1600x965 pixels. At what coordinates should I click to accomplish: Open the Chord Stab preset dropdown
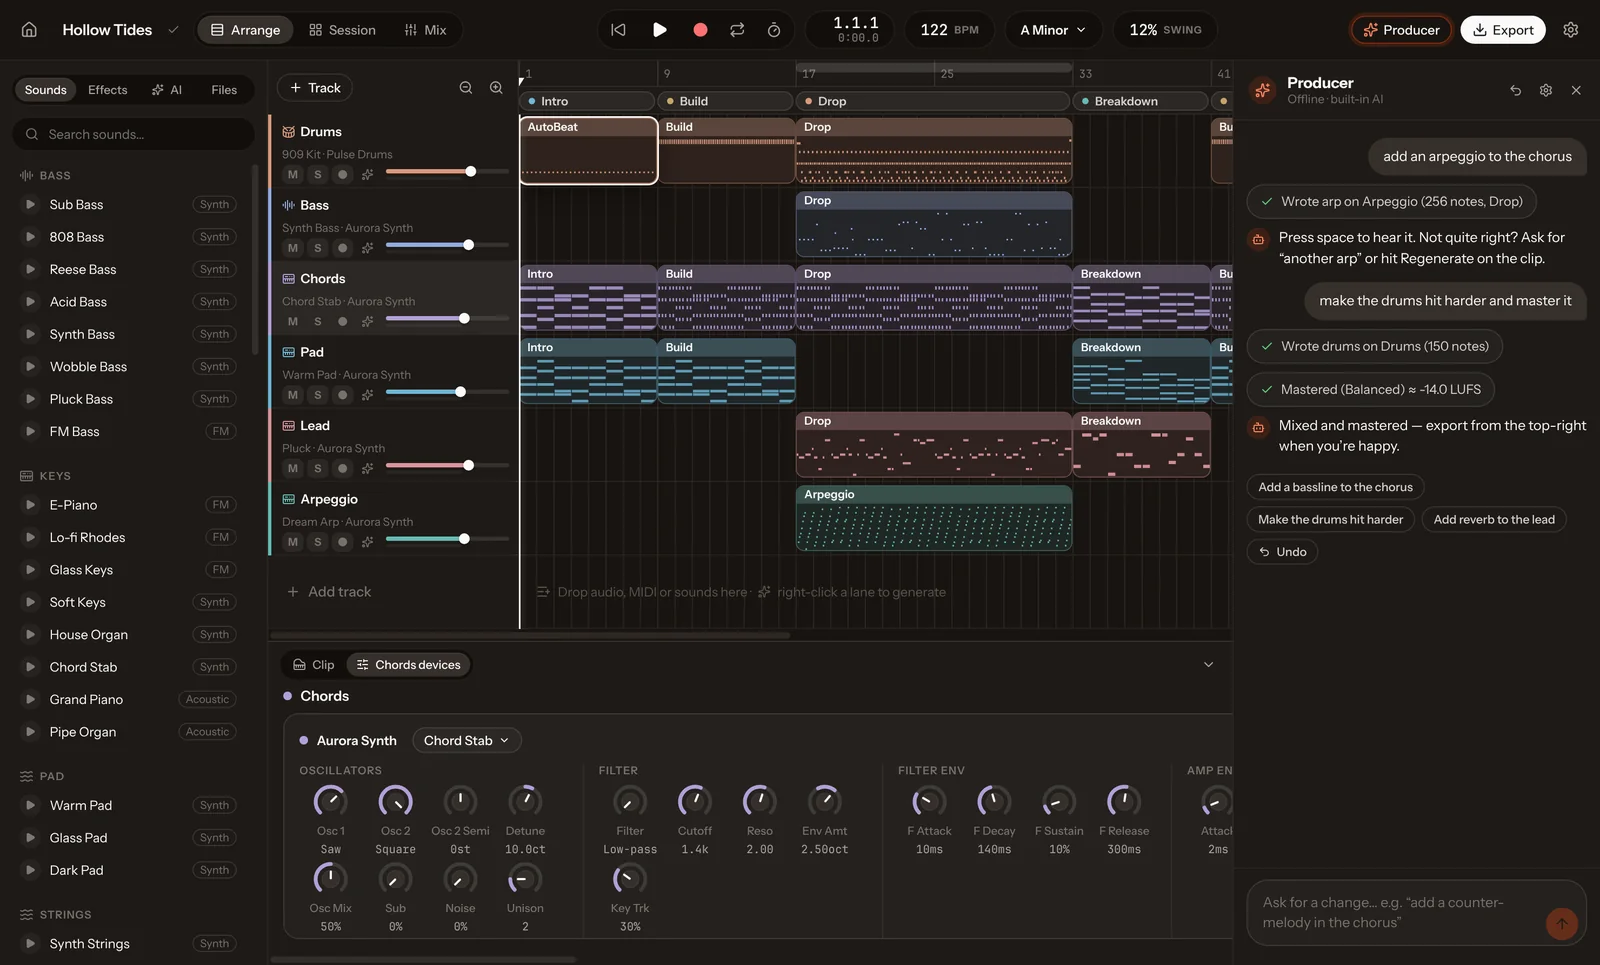click(466, 741)
